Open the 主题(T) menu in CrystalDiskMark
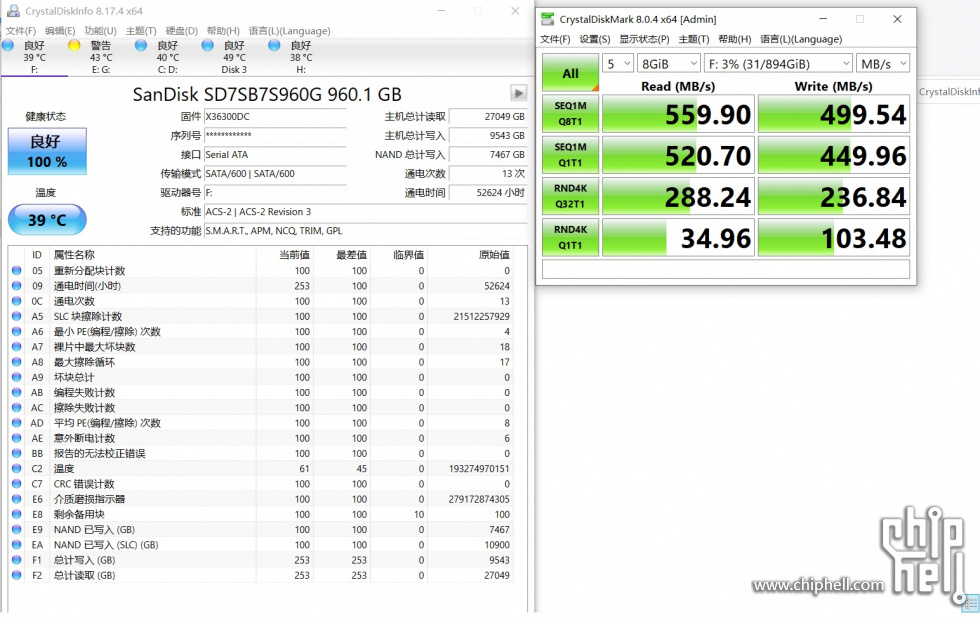 [693, 39]
